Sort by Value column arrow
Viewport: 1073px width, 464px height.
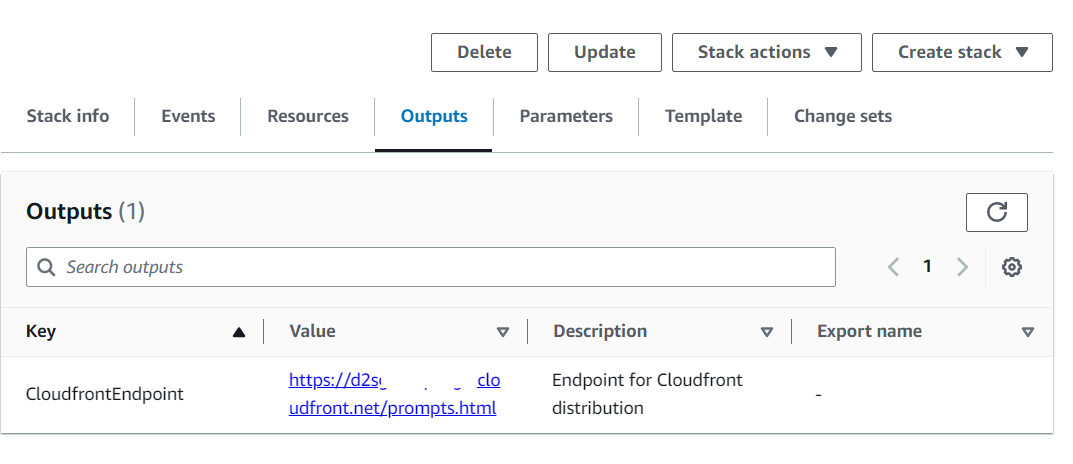503,332
